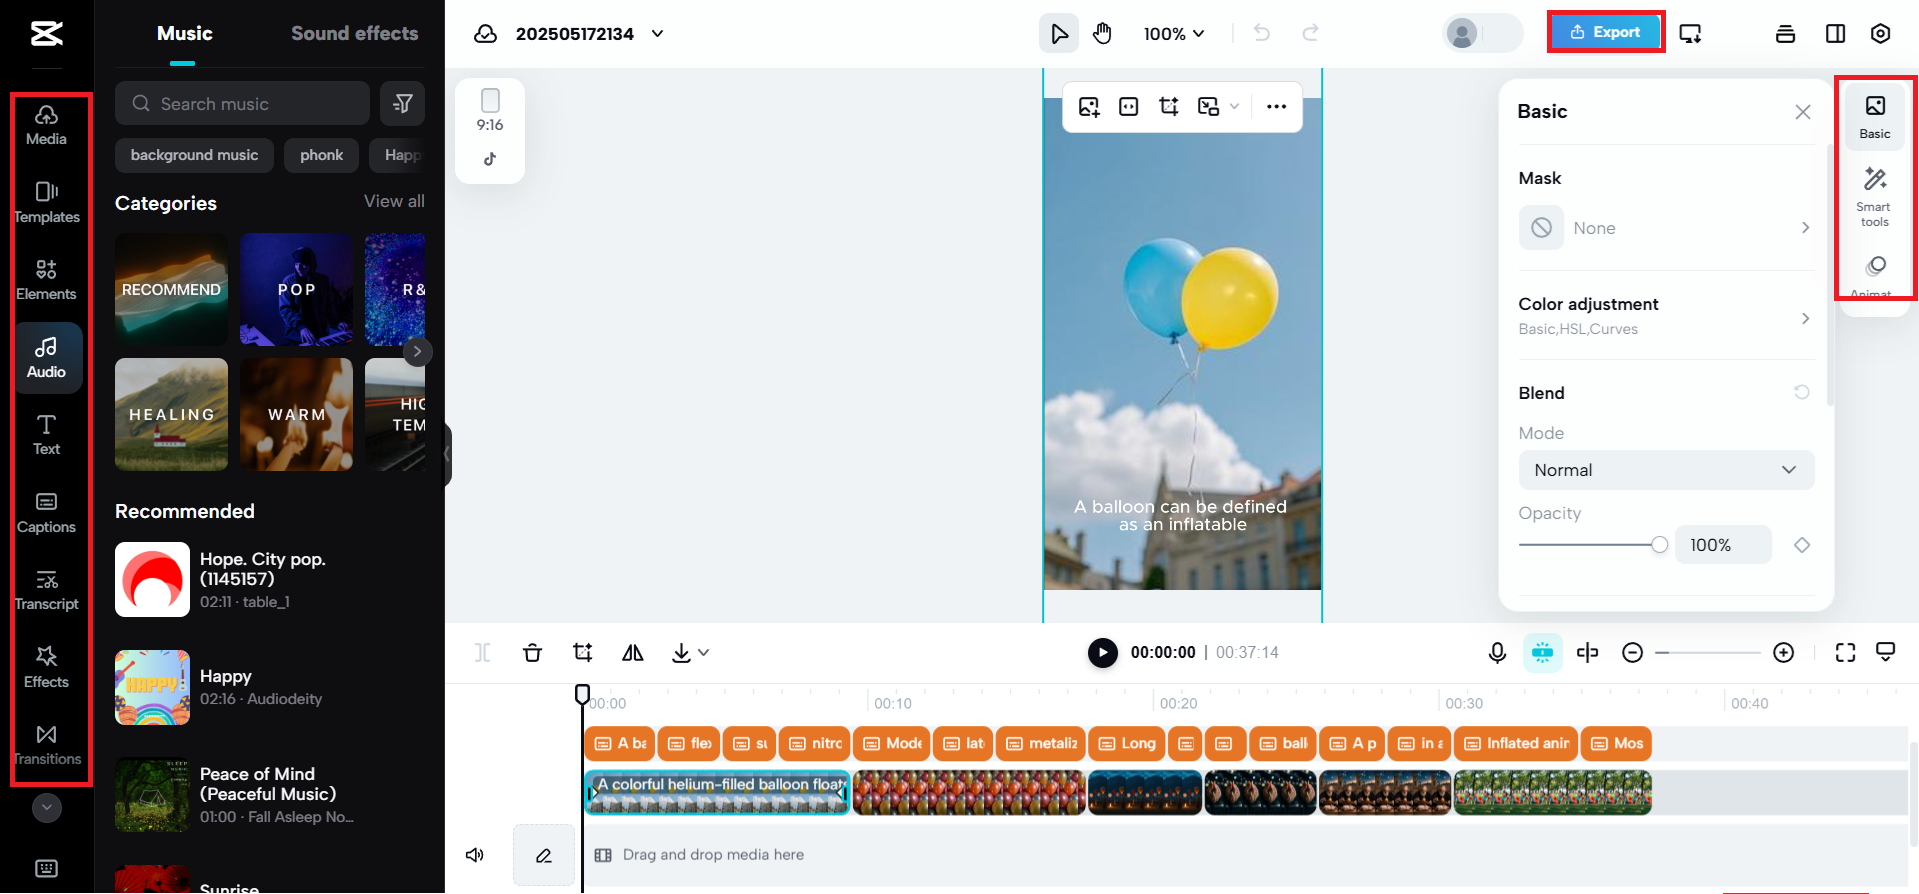The image size is (1919, 894).
Task: Undo the last action
Action: [1262, 34]
